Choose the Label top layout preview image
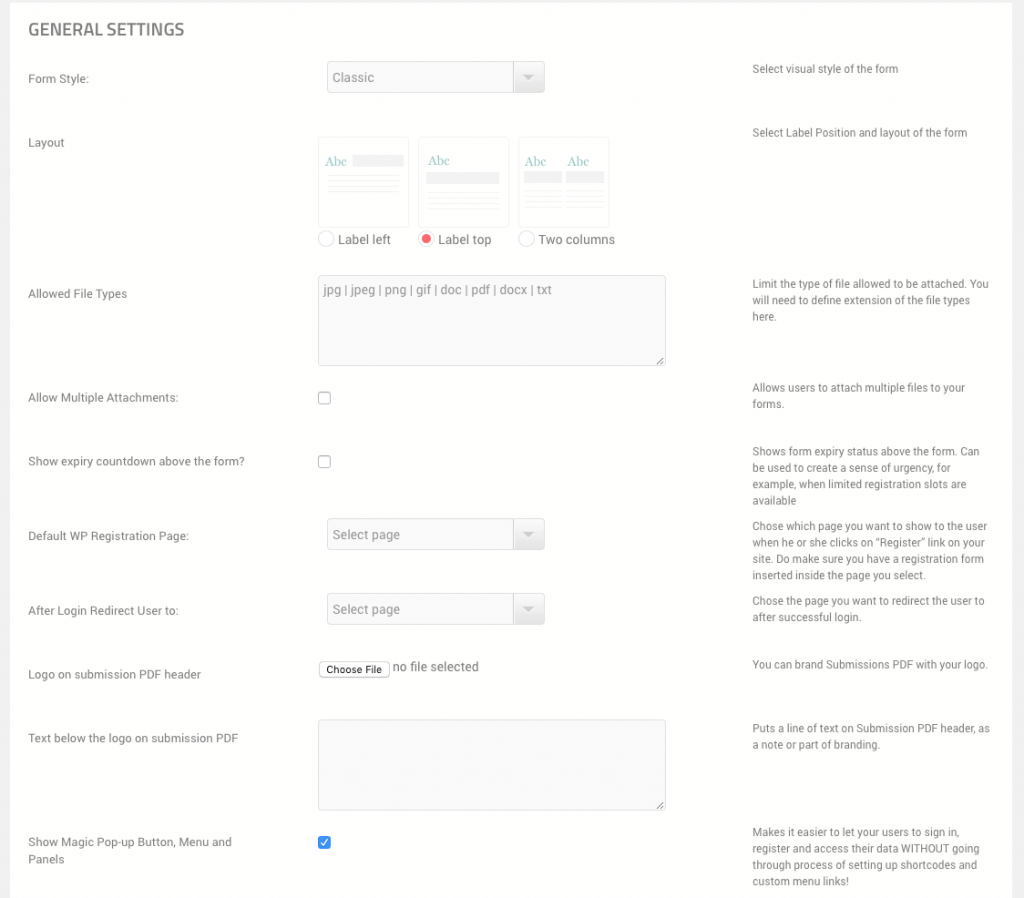This screenshot has height=898, width=1024. coord(463,182)
